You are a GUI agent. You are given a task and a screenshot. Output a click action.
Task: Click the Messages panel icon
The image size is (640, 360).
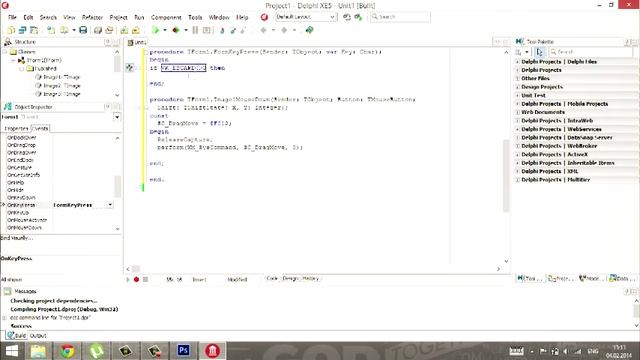pos(7,291)
